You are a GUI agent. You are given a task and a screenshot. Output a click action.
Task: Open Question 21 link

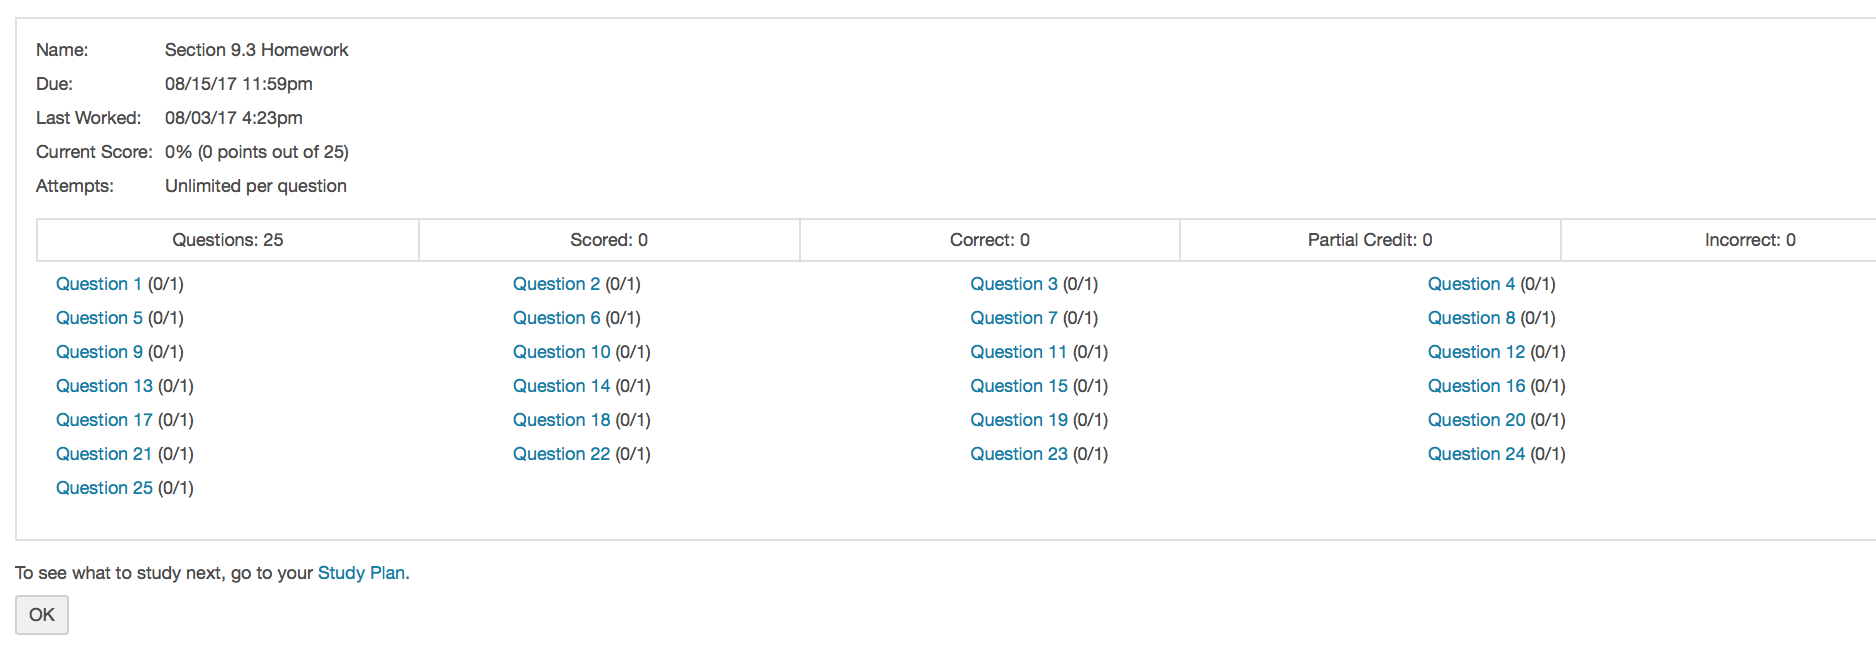click(104, 454)
